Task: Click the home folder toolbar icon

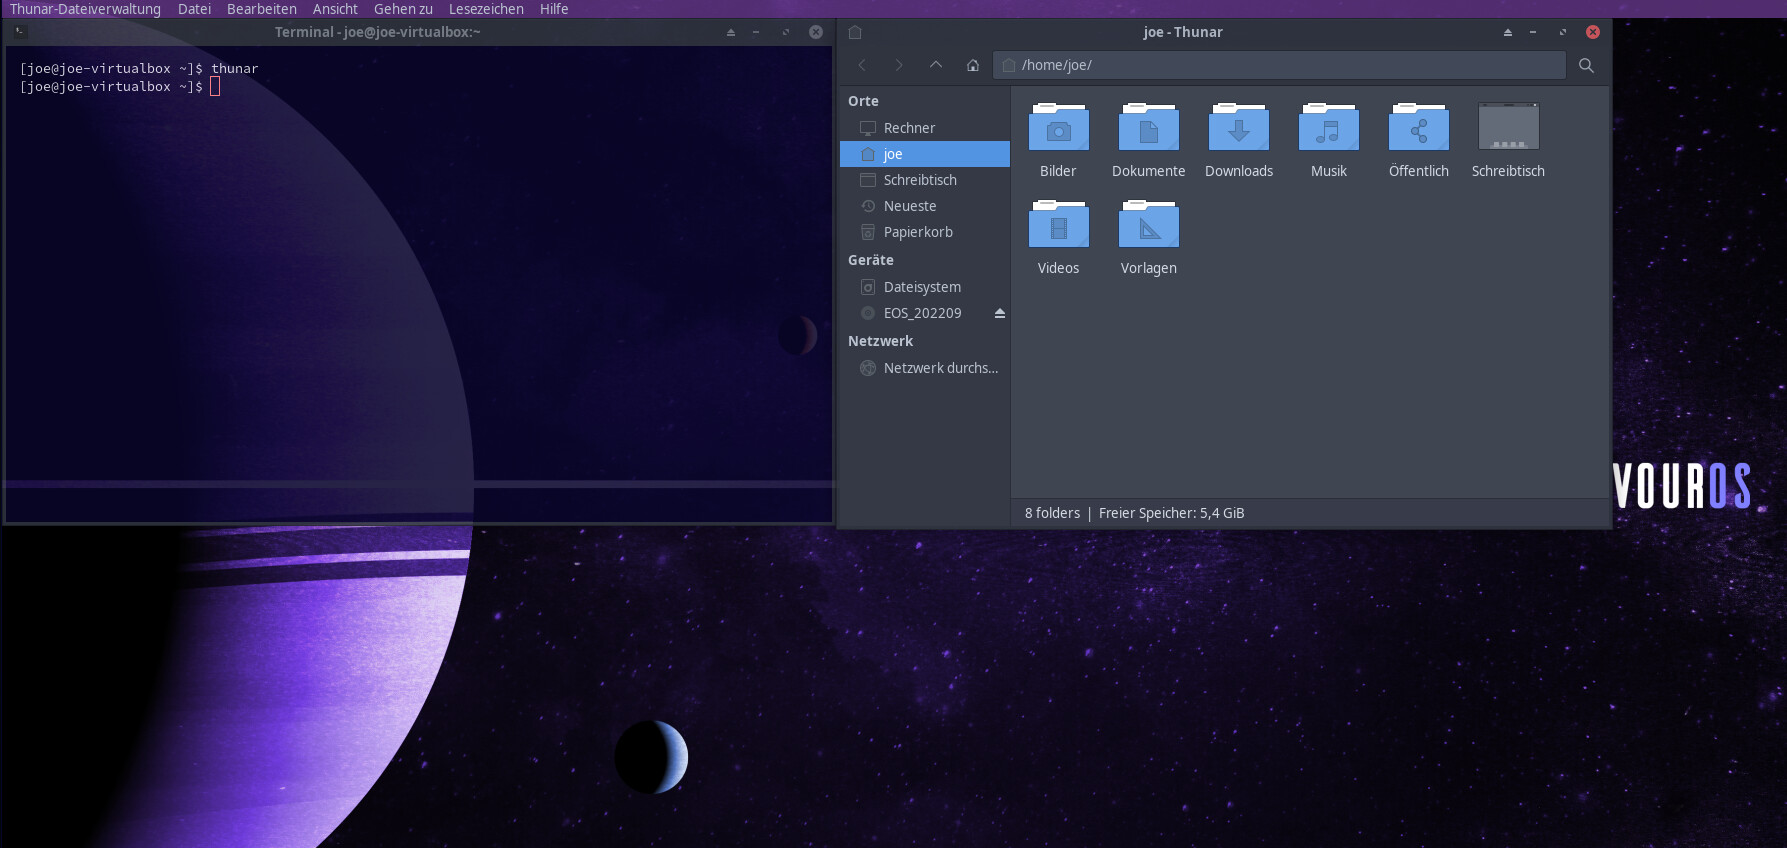Action: pos(973,65)
